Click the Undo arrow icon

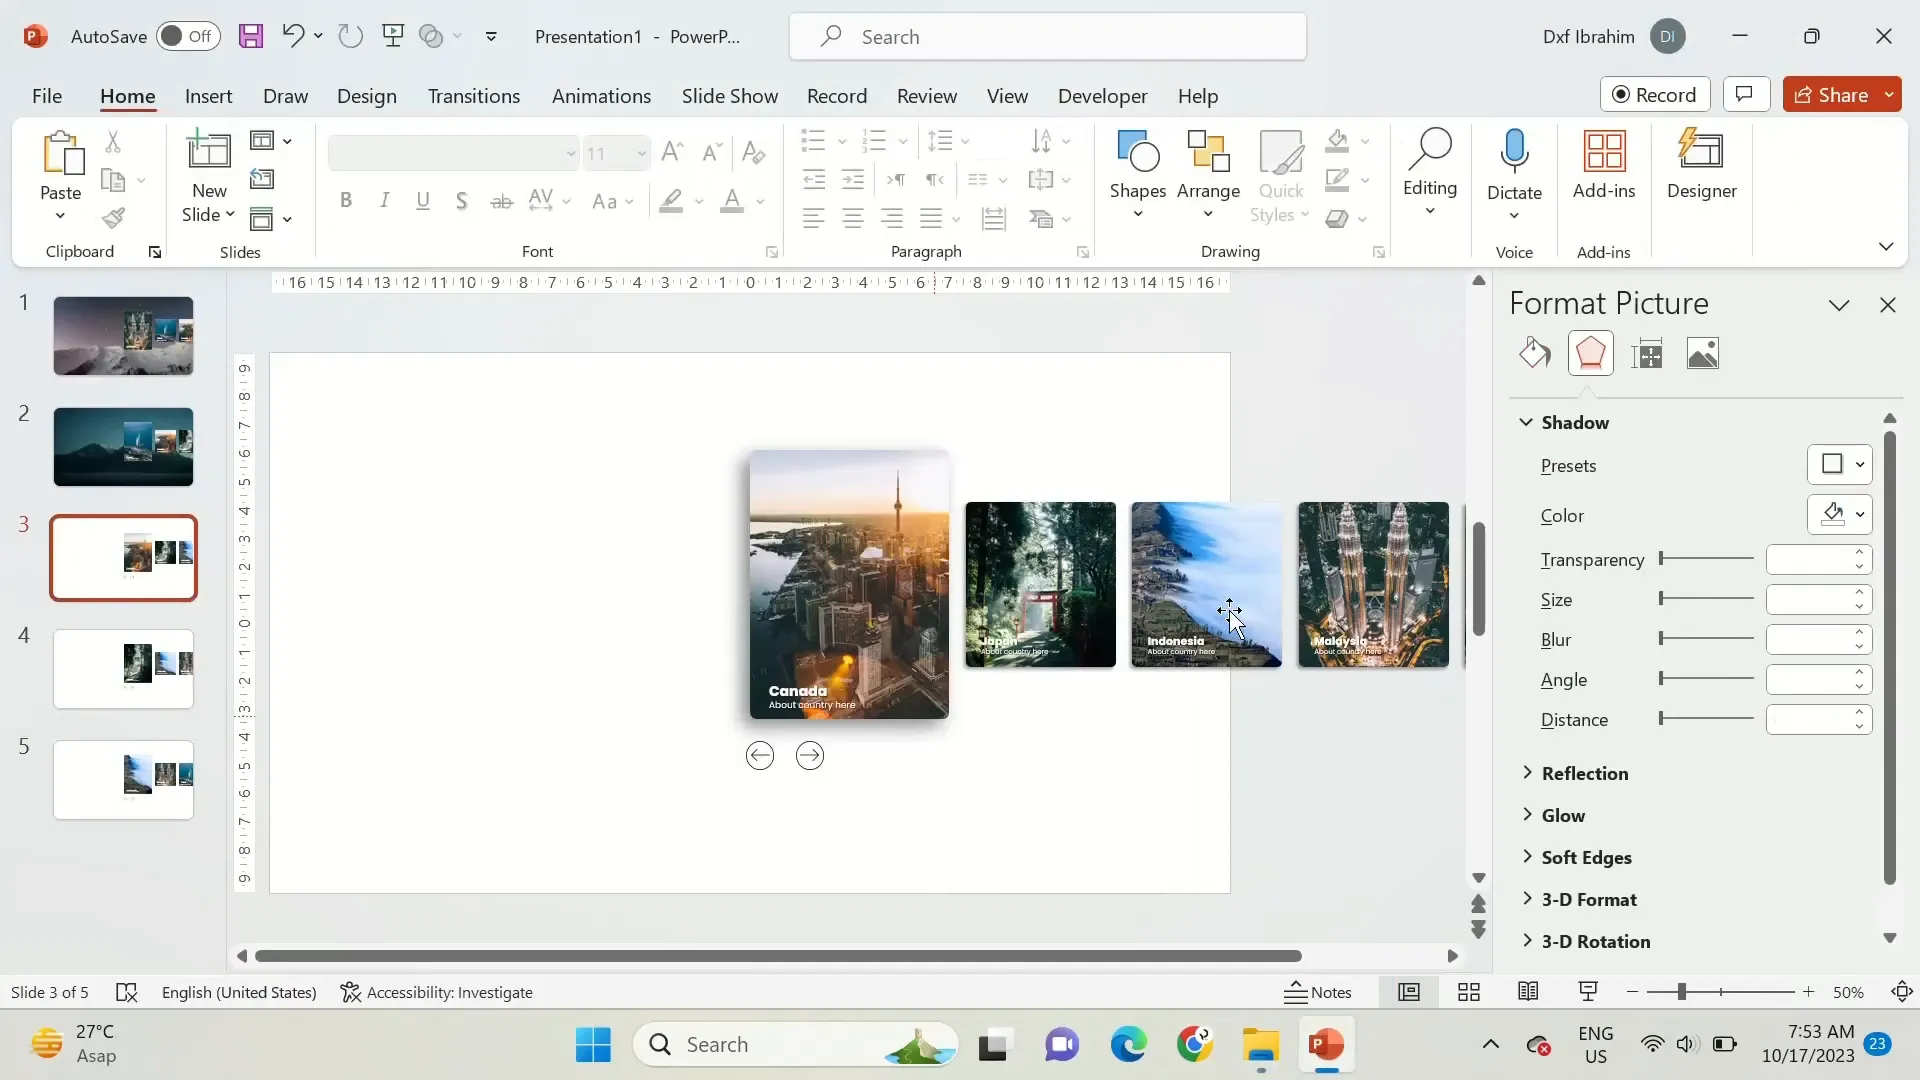tap(292, 36)
